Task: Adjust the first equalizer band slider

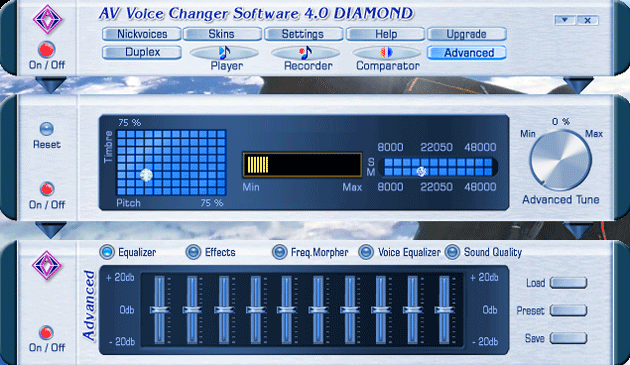Action: 160,310
